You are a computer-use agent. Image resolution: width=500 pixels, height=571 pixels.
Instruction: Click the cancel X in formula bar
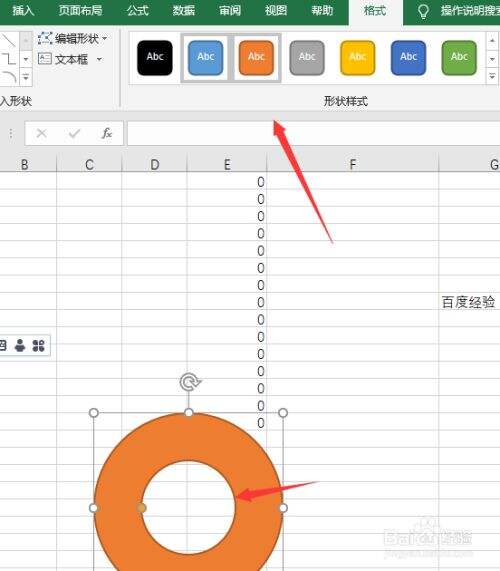point(42,133)
